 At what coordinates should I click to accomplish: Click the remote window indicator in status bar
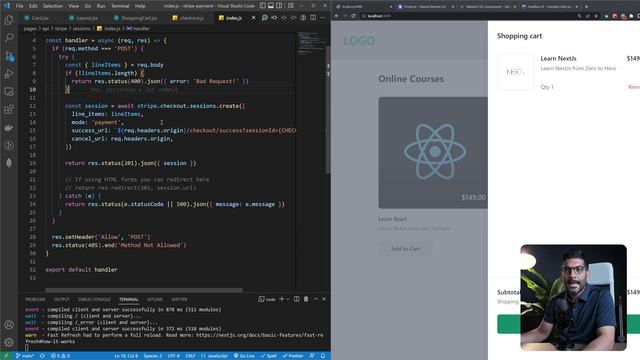(x=6, y=356)
